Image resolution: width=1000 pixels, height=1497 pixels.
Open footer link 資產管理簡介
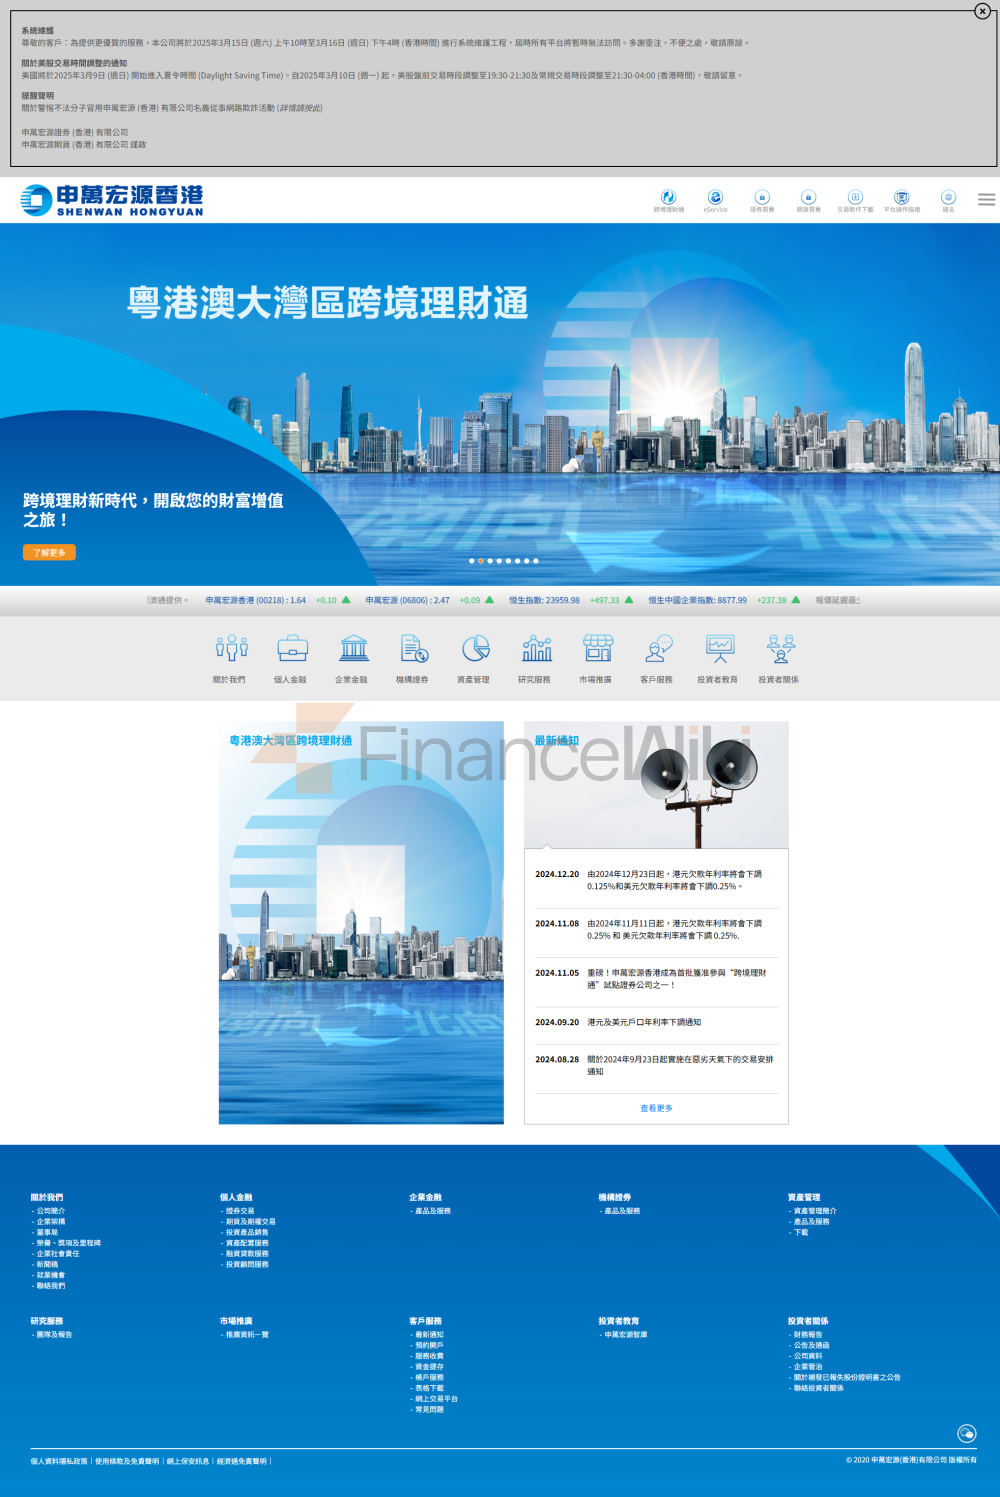pyautogui.click(x=815, y=1211)
